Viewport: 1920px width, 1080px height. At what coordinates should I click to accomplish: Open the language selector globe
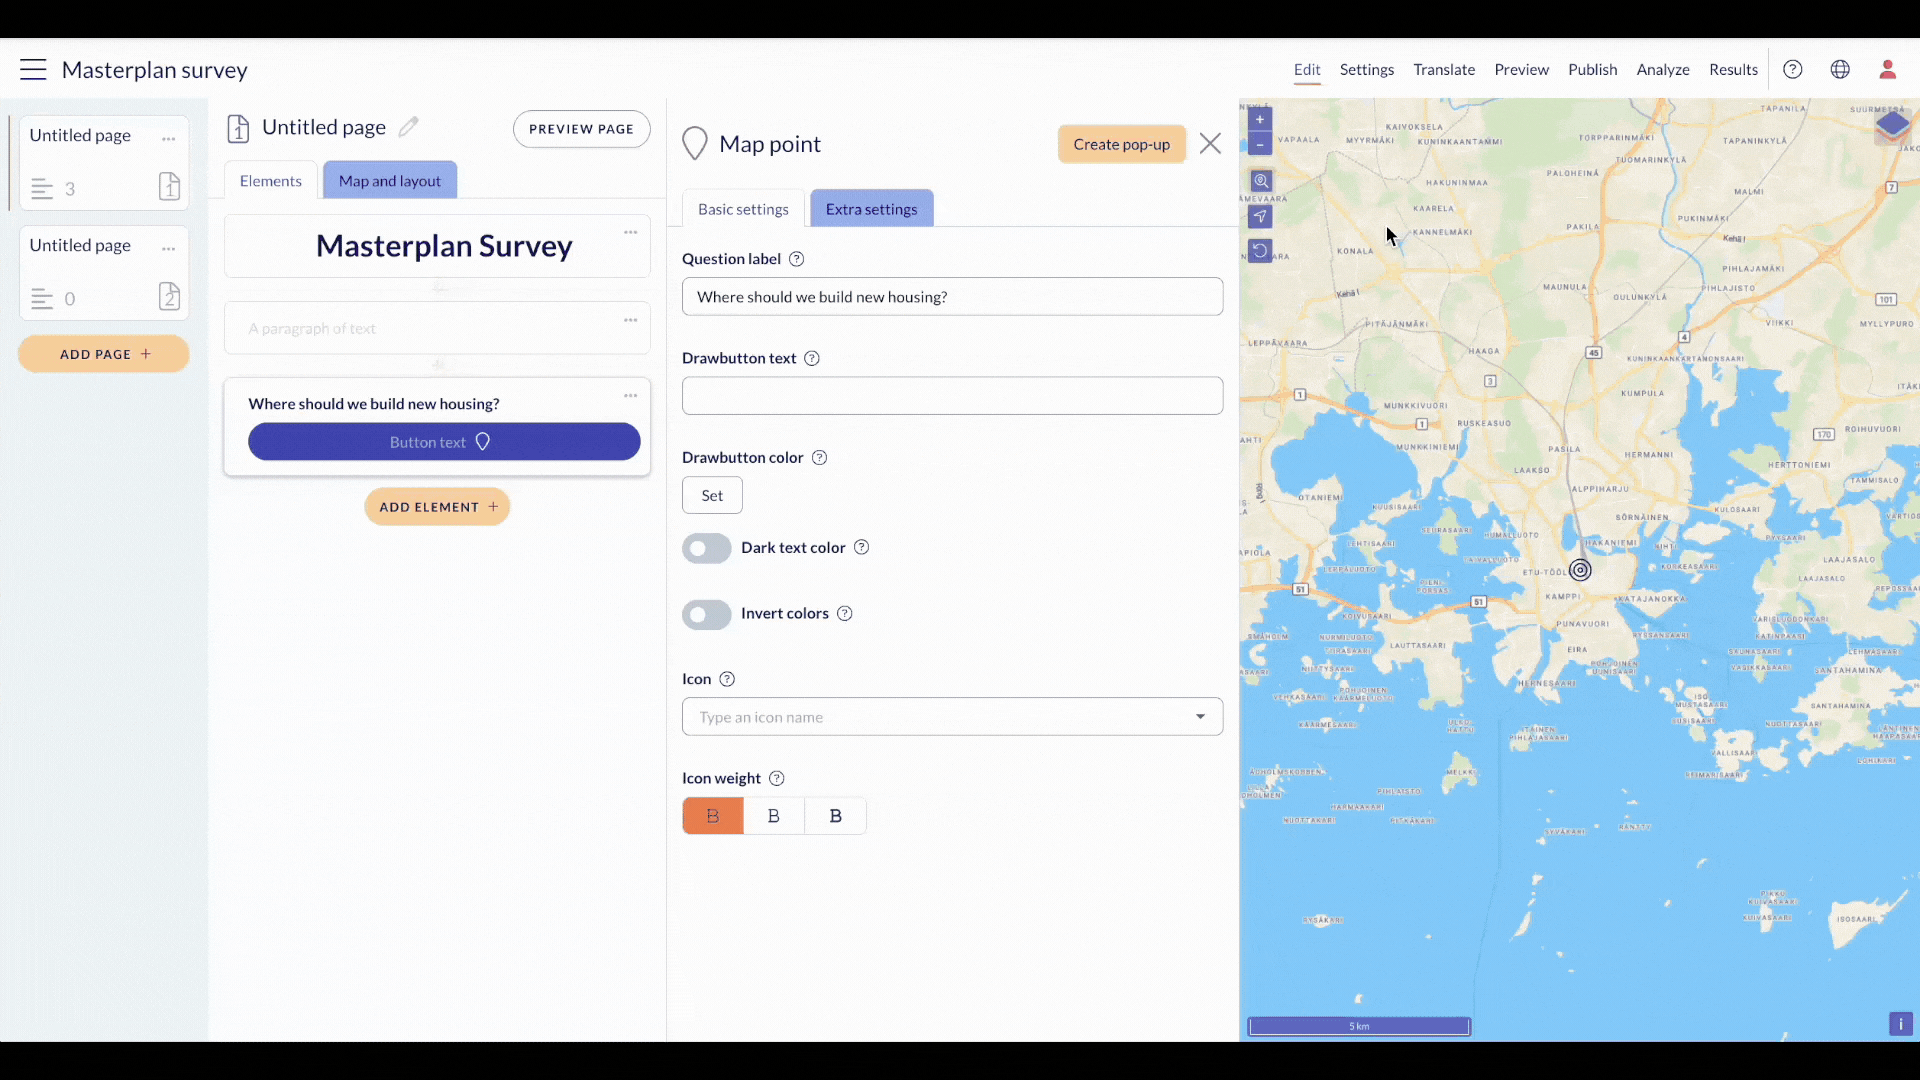tap(1841, 69)
